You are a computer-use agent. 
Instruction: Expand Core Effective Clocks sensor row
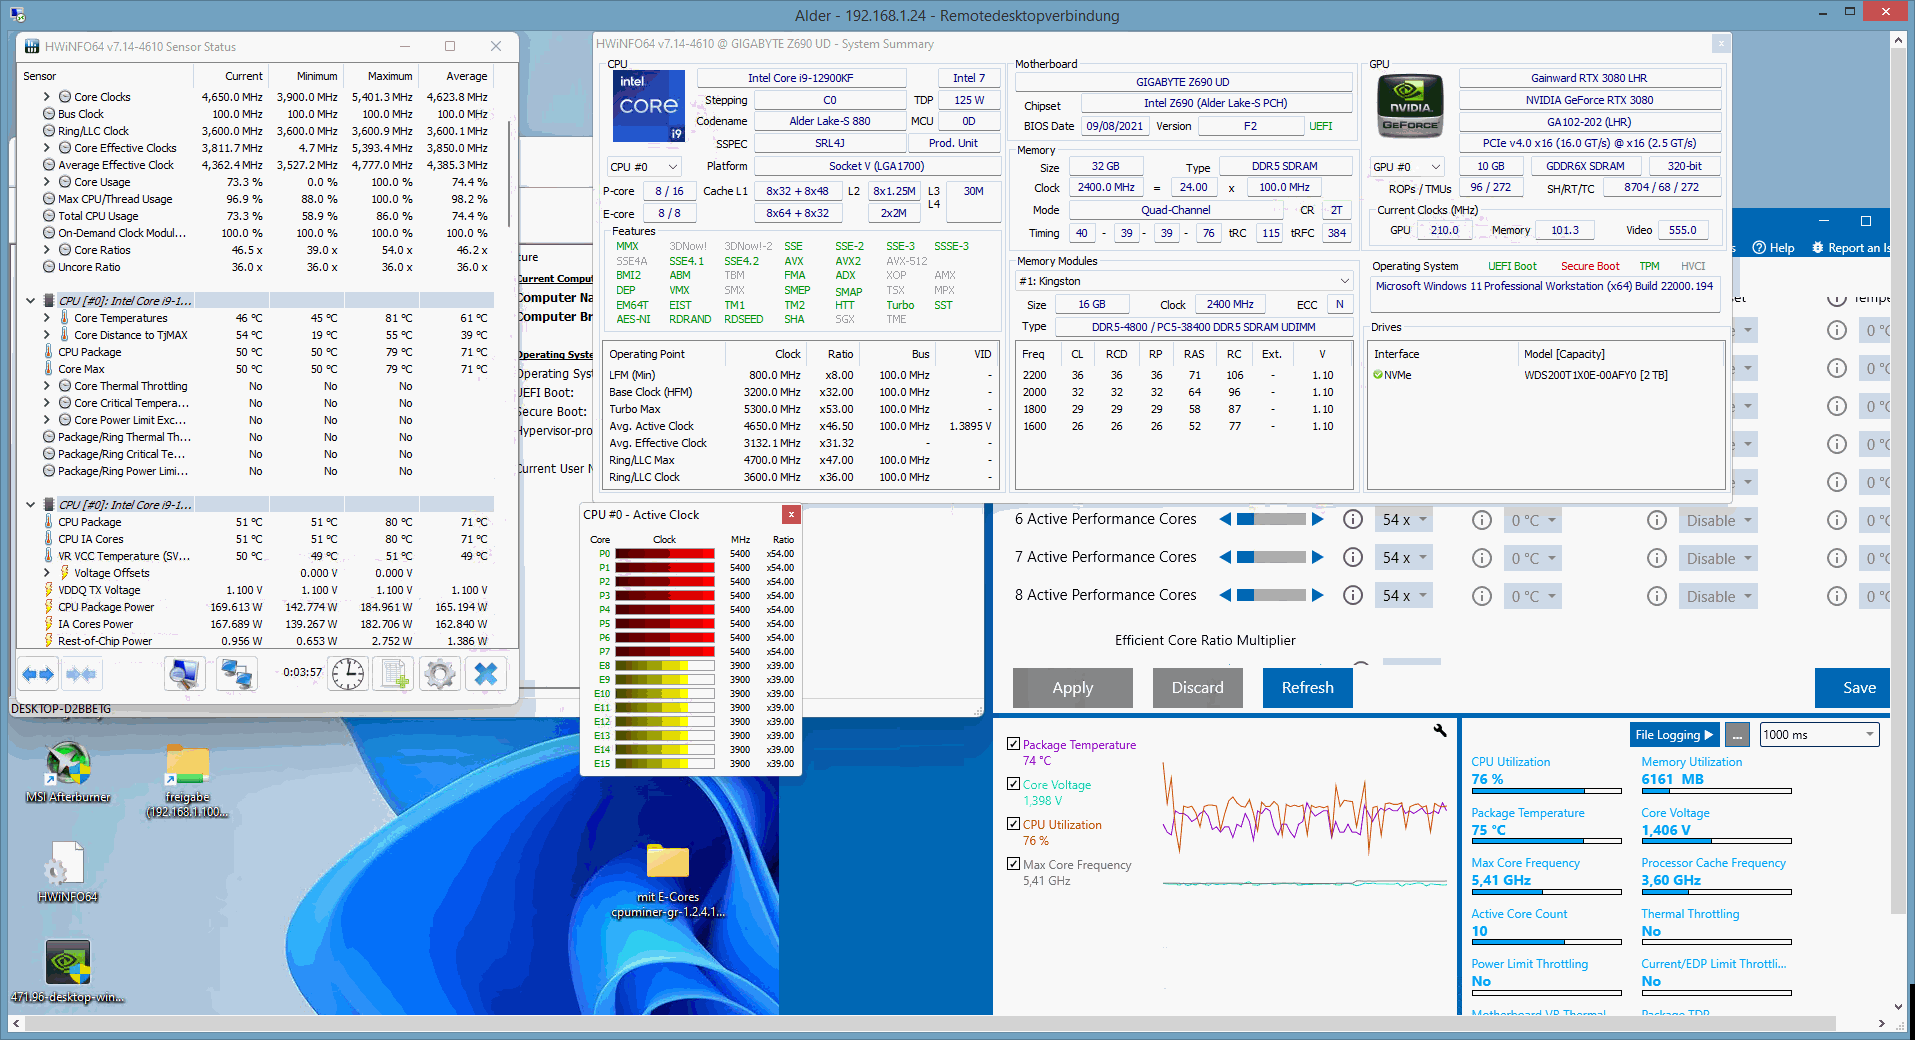[x=46, y=148]
